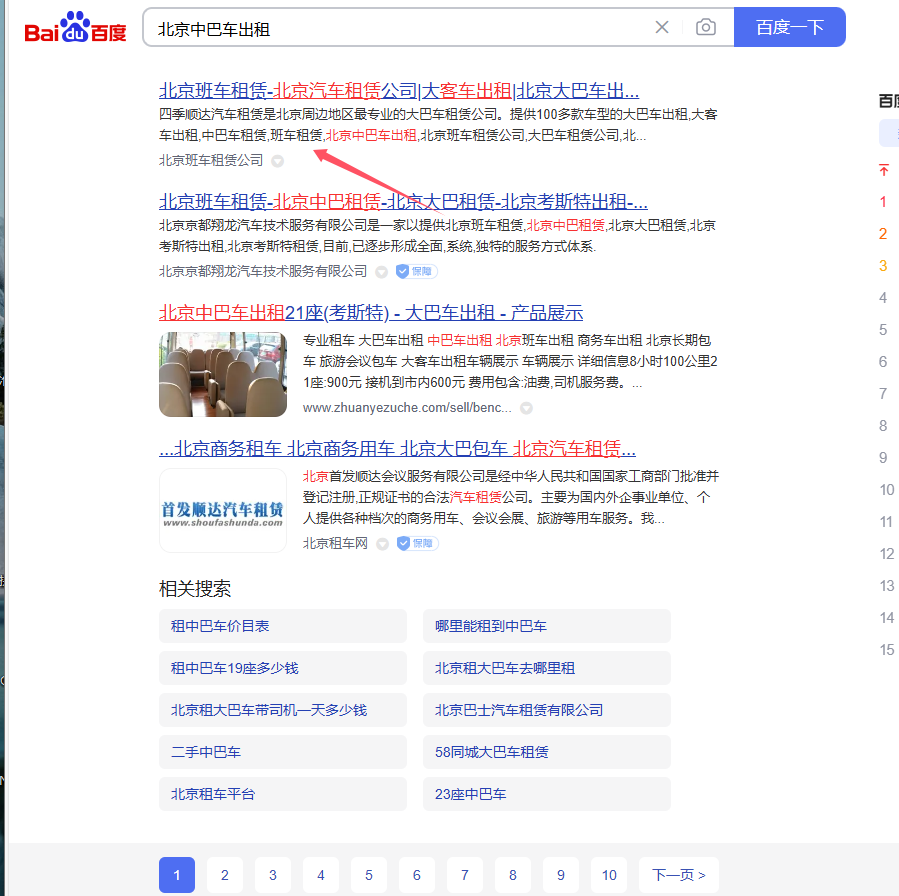This screenshot has width=899, height=896.
Task: Click the source name 北京租车网
Action: pos(335,543)
